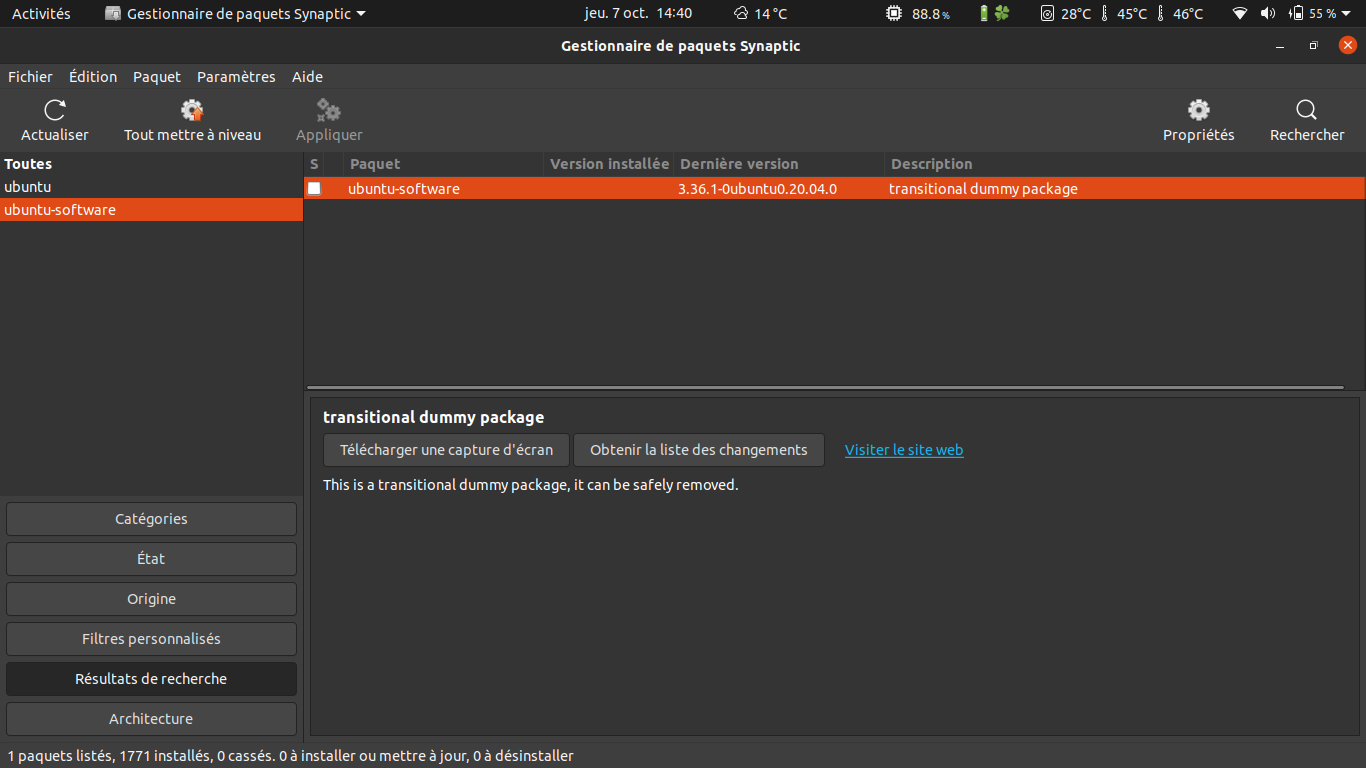Click the row description 'transitional dummy package'

[x=983, y=188]
